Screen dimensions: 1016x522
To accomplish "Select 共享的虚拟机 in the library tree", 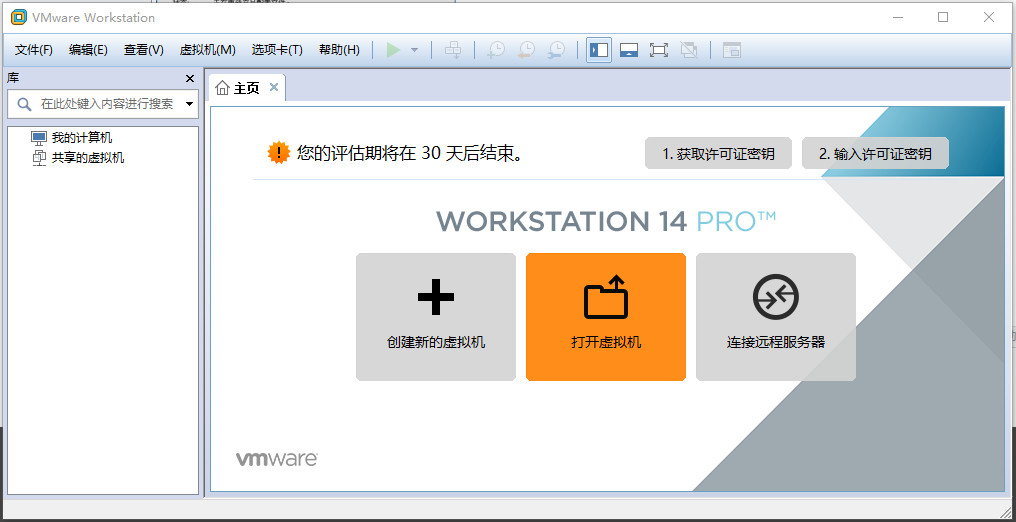I will [87, 157].
